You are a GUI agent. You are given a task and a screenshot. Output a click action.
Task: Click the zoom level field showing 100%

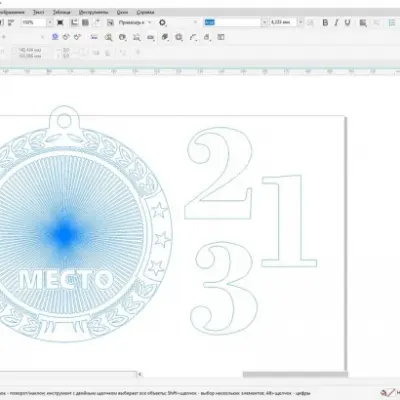pos(33,22)
